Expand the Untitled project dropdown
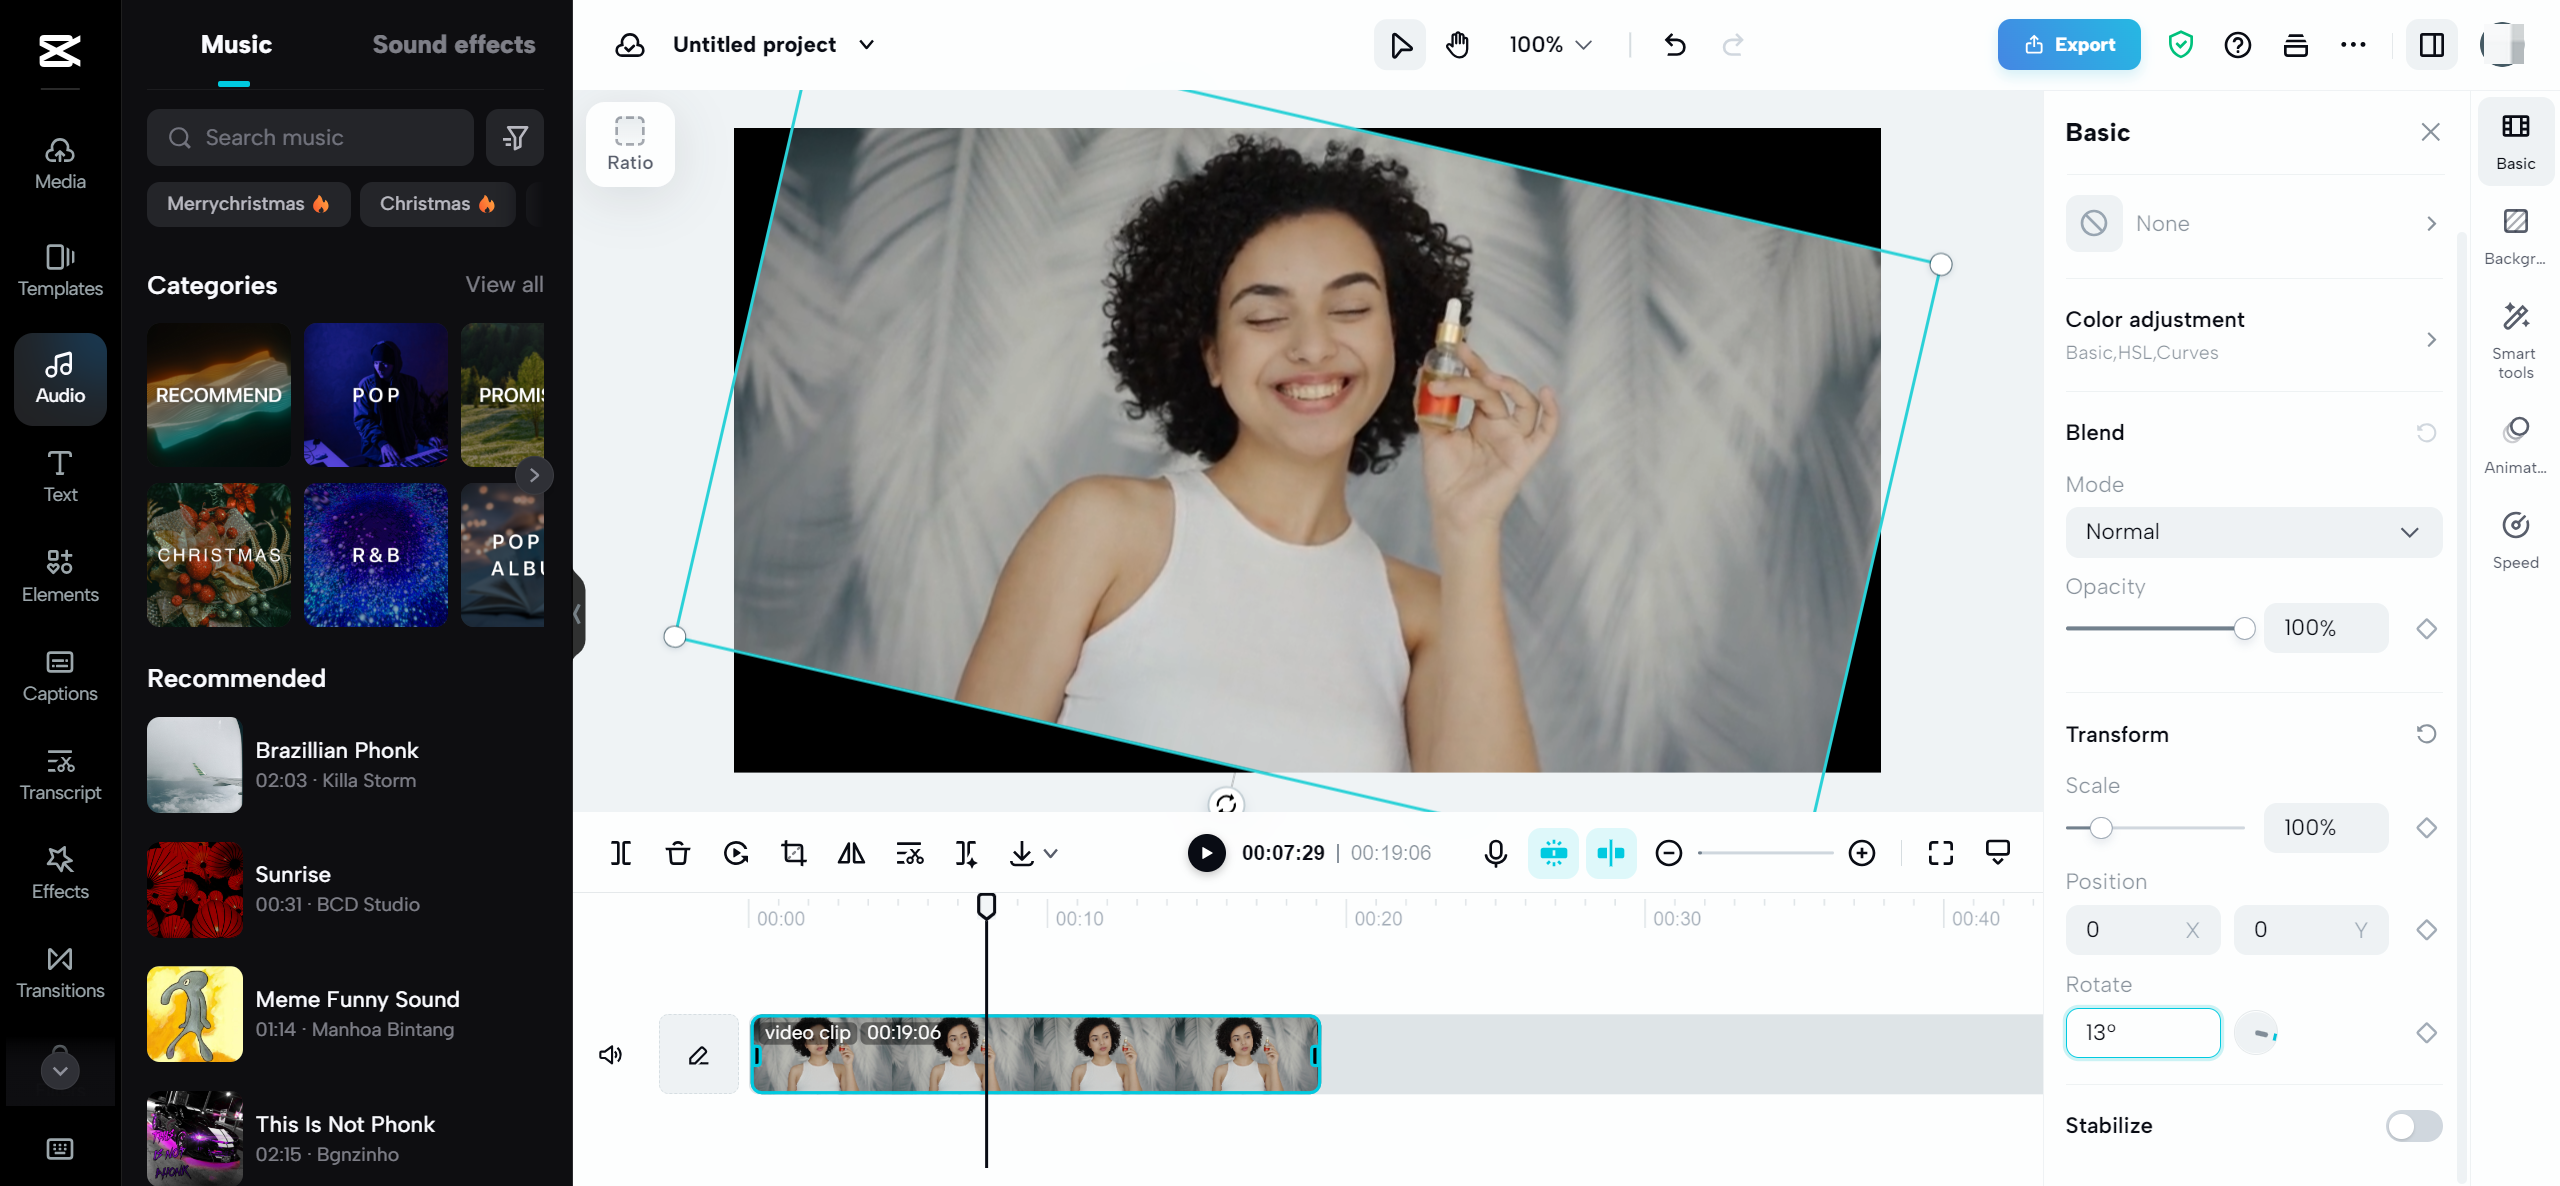Image resolution: width=2560 pixels, height=1186 pixels. (x=867, y=44)
